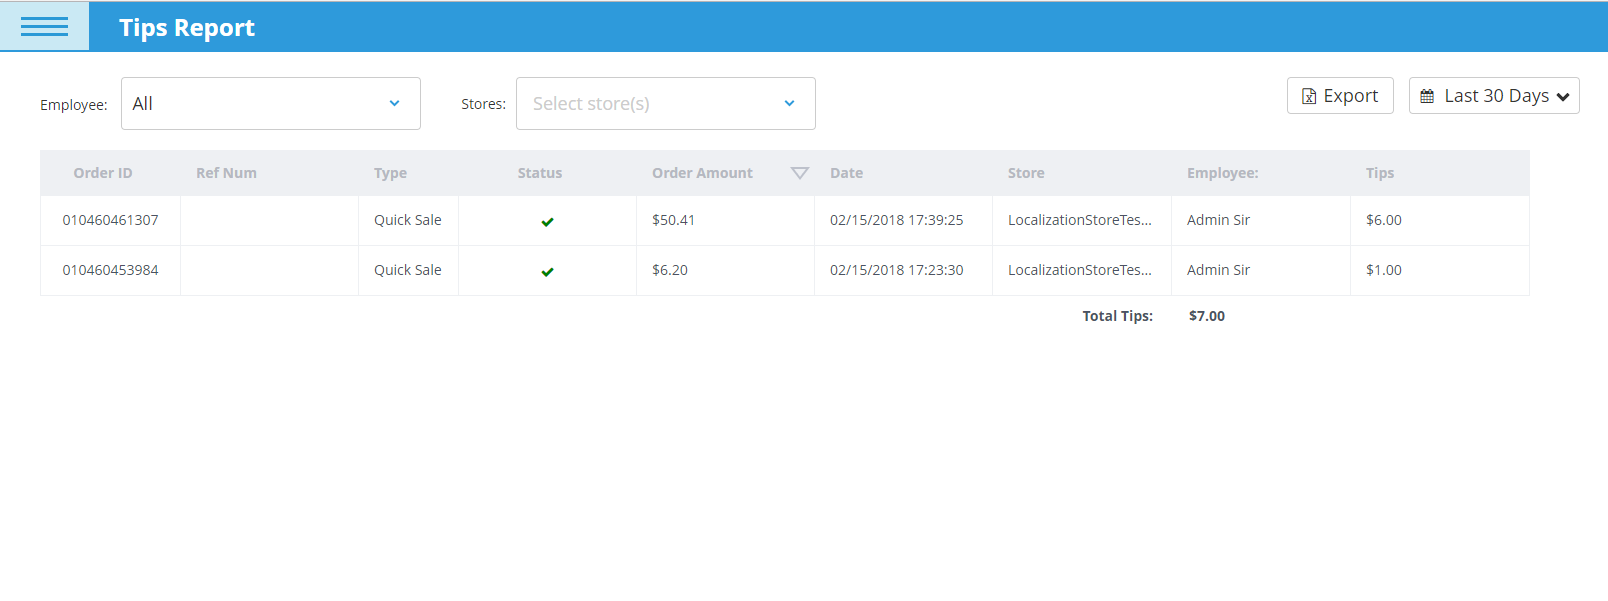Sort by Date column header
The image size is (1608, 601).
pos(846,173)
